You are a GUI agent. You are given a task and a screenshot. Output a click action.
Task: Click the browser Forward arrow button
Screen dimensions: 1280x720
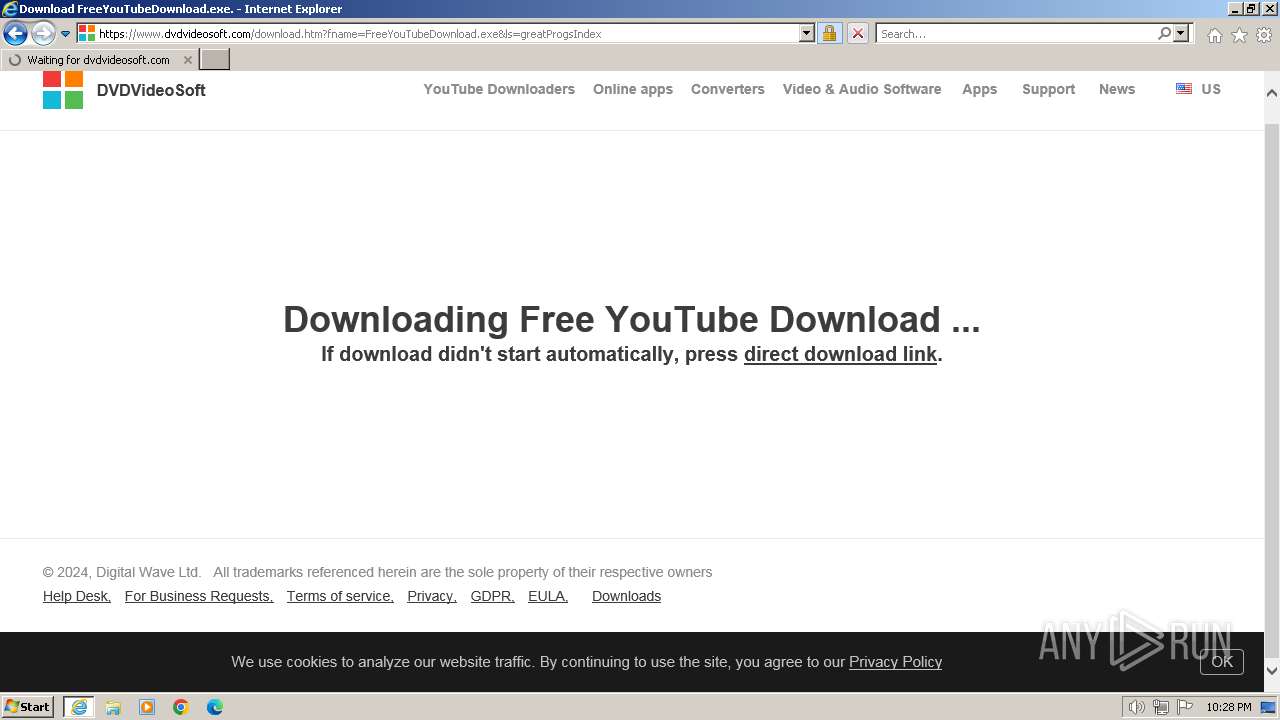coord(43,34)
